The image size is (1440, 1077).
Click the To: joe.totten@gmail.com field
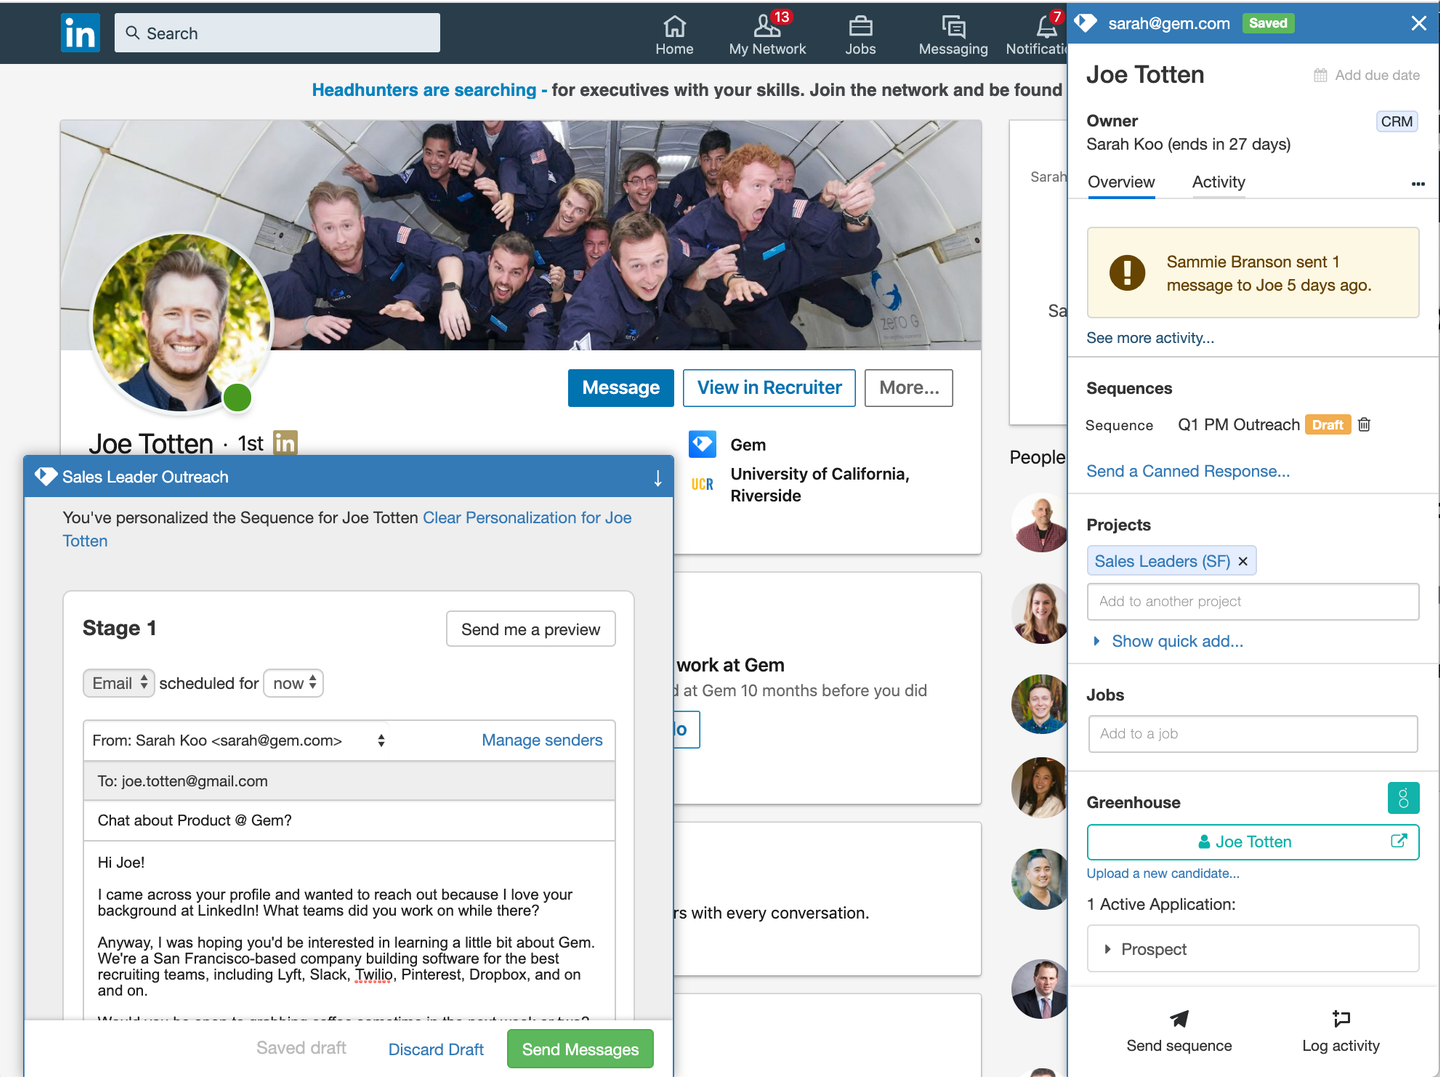(349, 781)
